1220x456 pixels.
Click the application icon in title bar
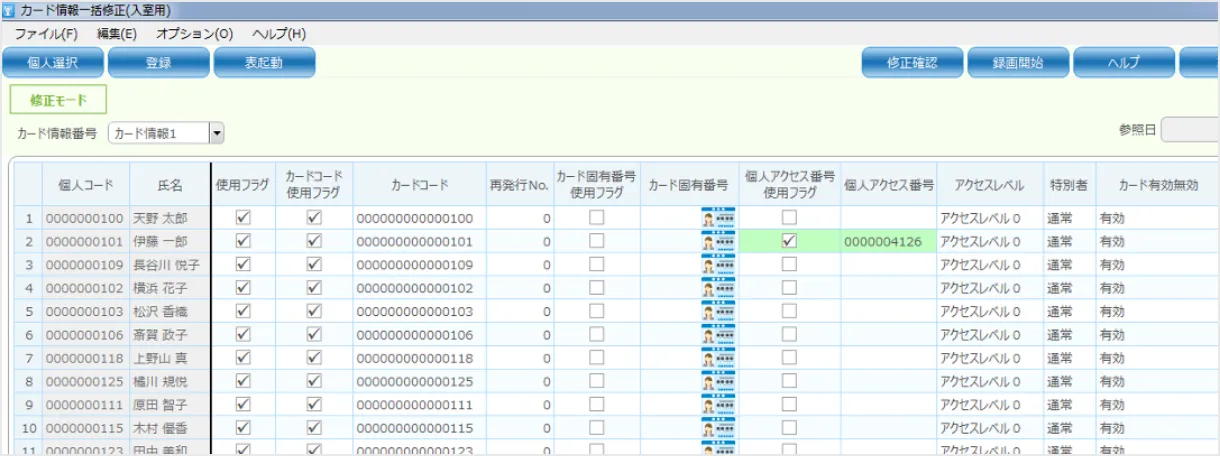(x=9, y=9)
